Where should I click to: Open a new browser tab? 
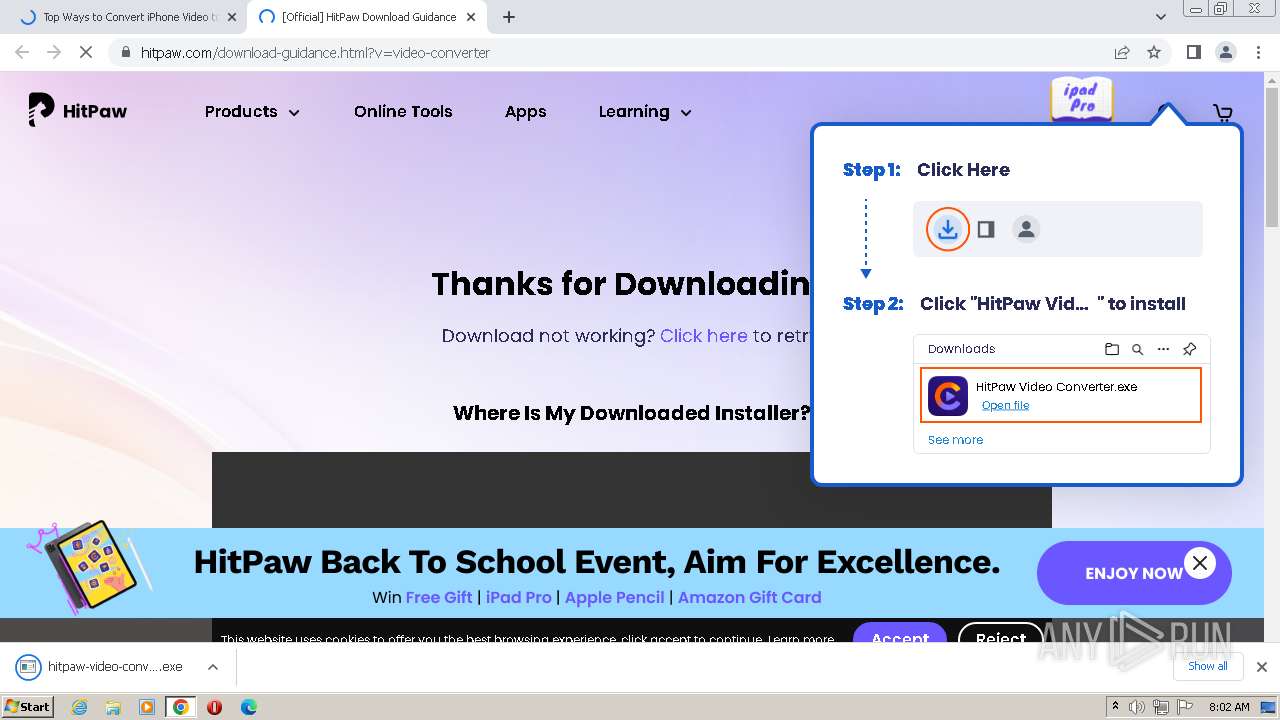tap(509, 17)
